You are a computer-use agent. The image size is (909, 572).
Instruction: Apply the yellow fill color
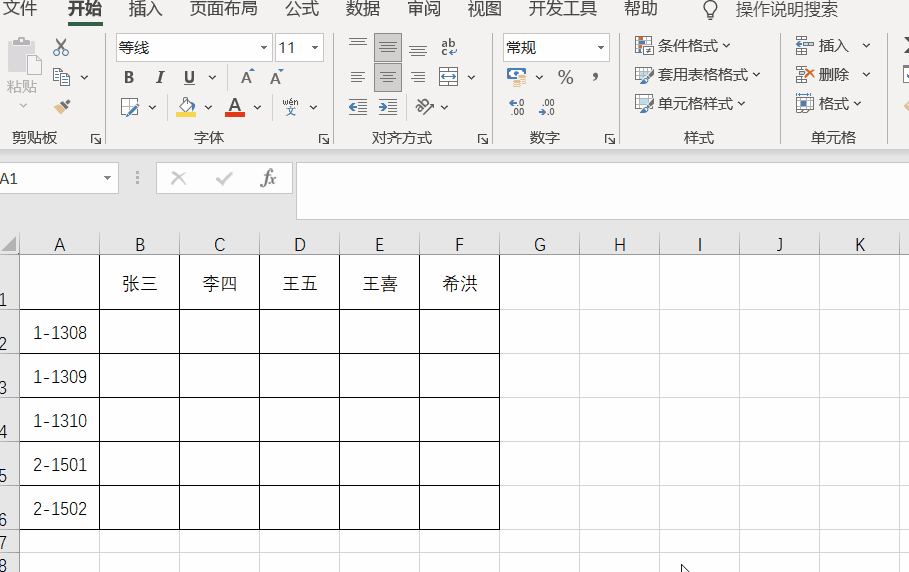(x=186, y=107)
